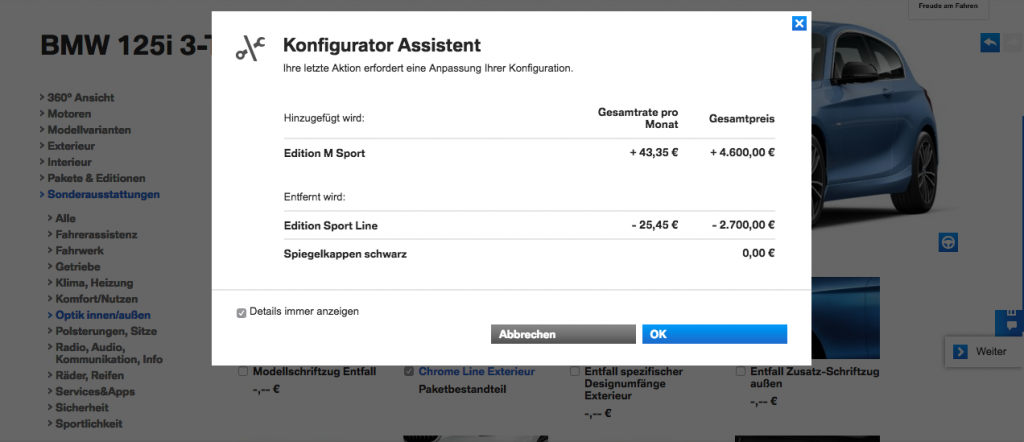Select Radio, Audio, Kommunikation, Info subcategory

108,353
